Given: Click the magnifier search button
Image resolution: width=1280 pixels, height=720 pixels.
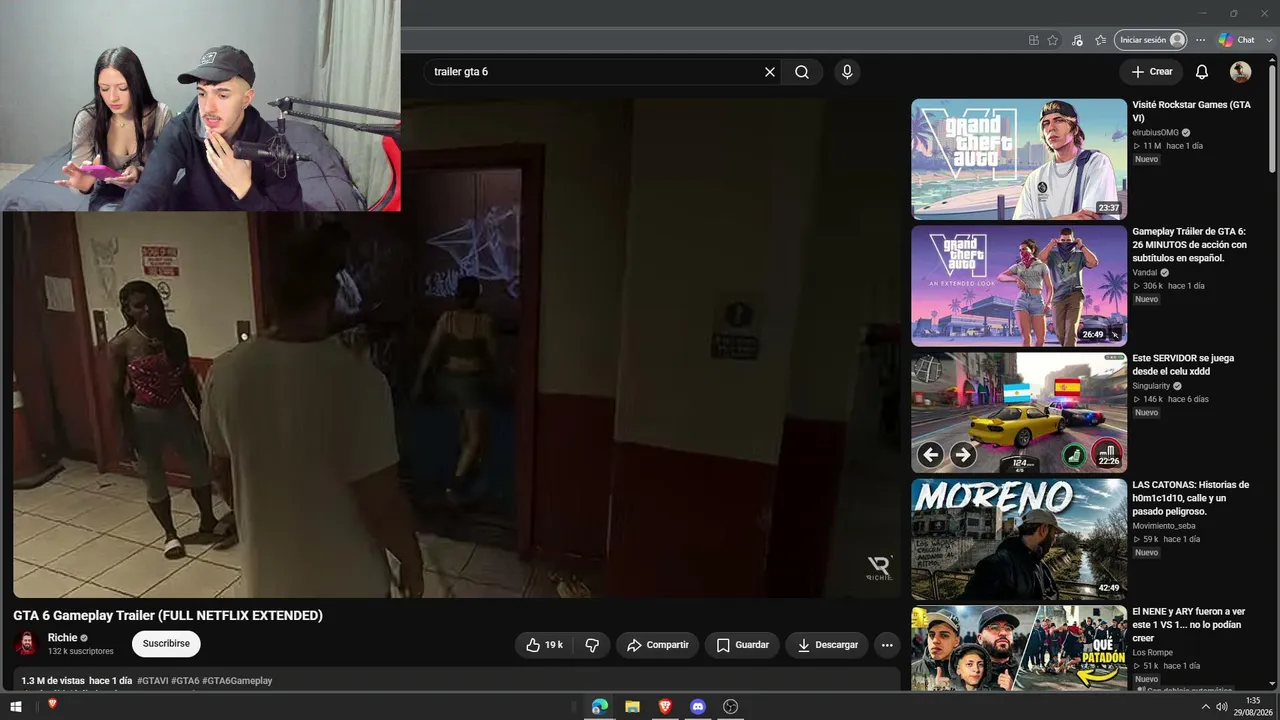Looking at the screenshot, I should pos(802,72).
